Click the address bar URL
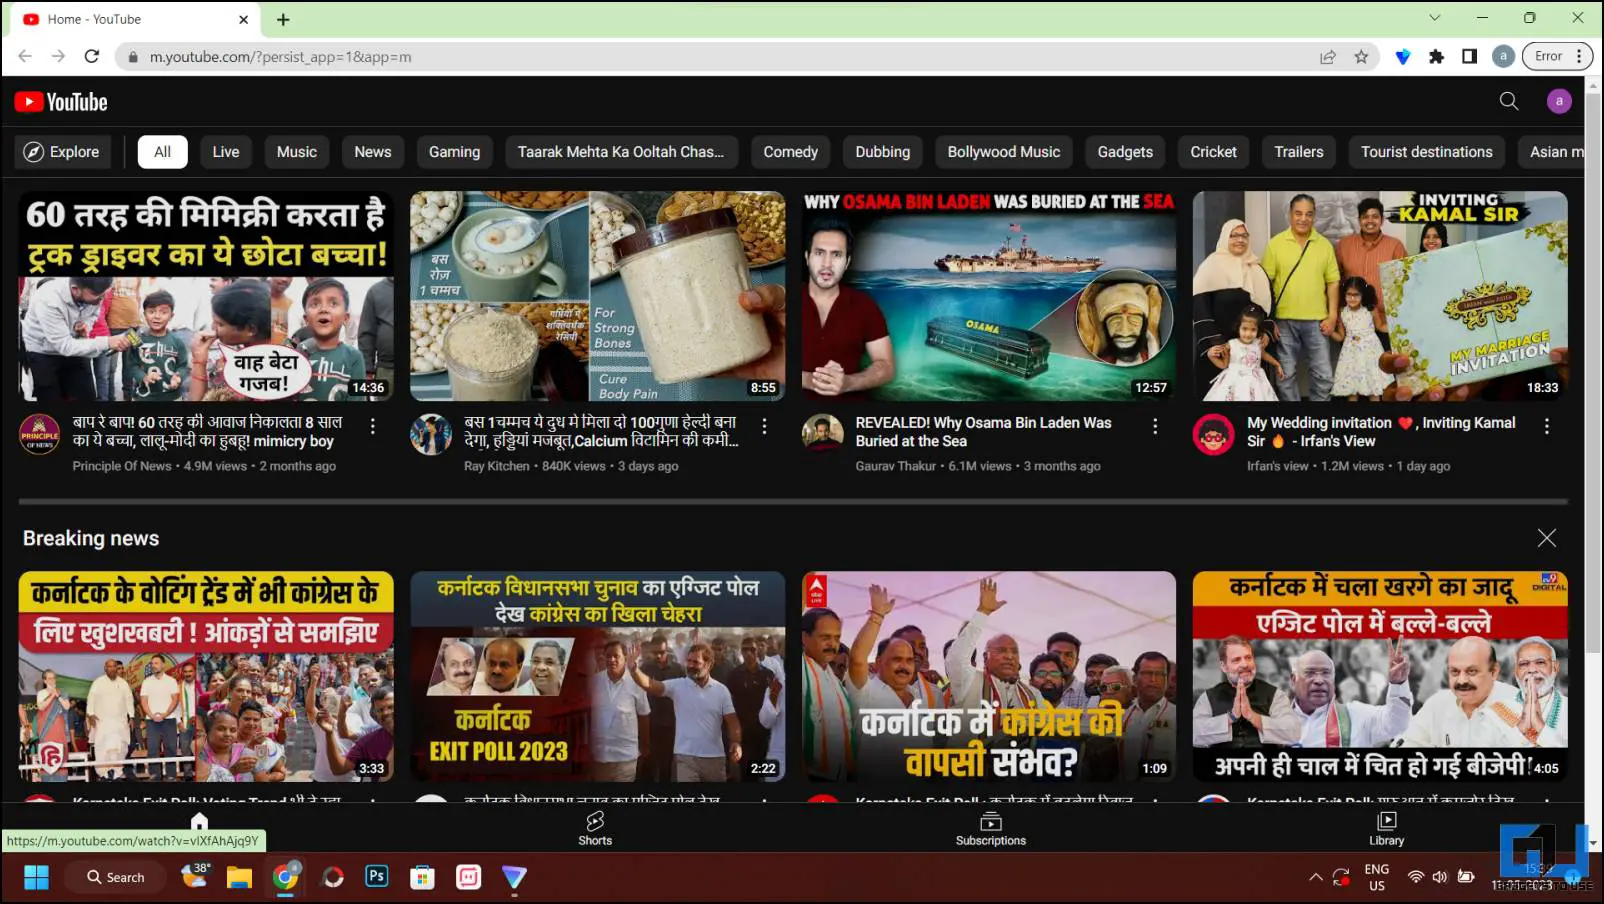Screen dimensions: 1604x904 [x=281, y=57]
